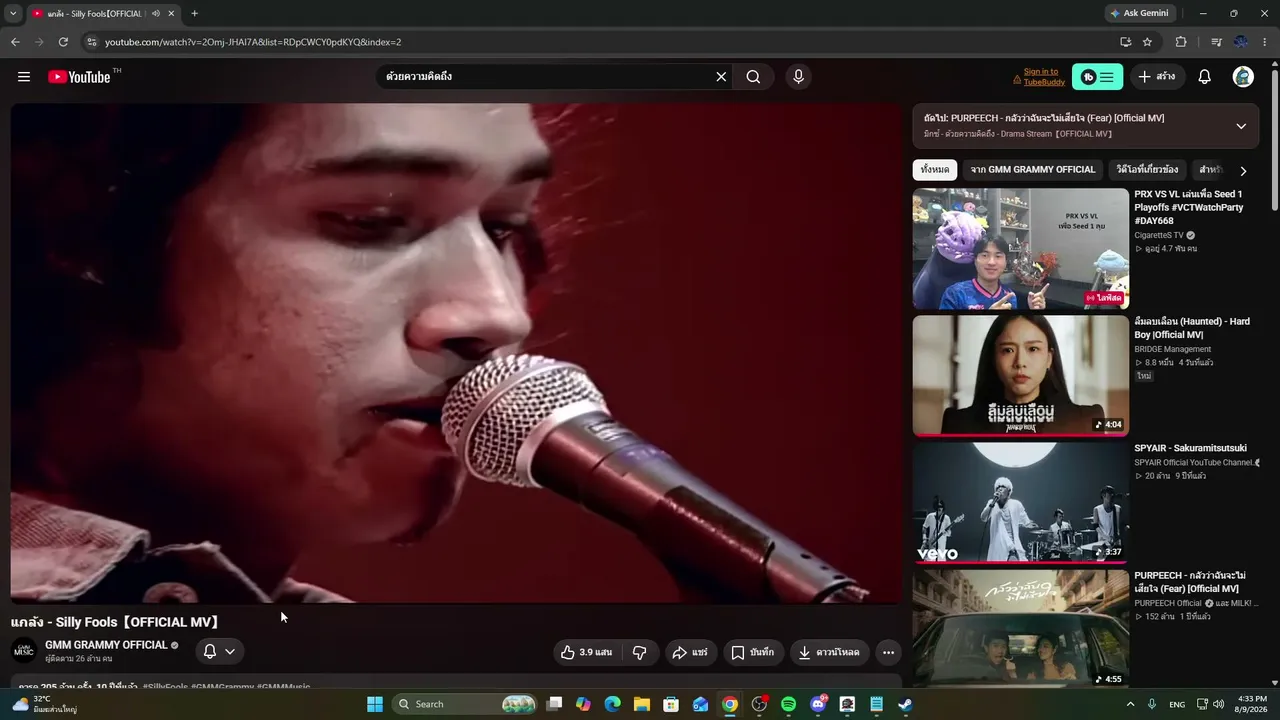Open Windows taskbar Search
Viewport: 1280px width, 720px height.
[465, 704]
